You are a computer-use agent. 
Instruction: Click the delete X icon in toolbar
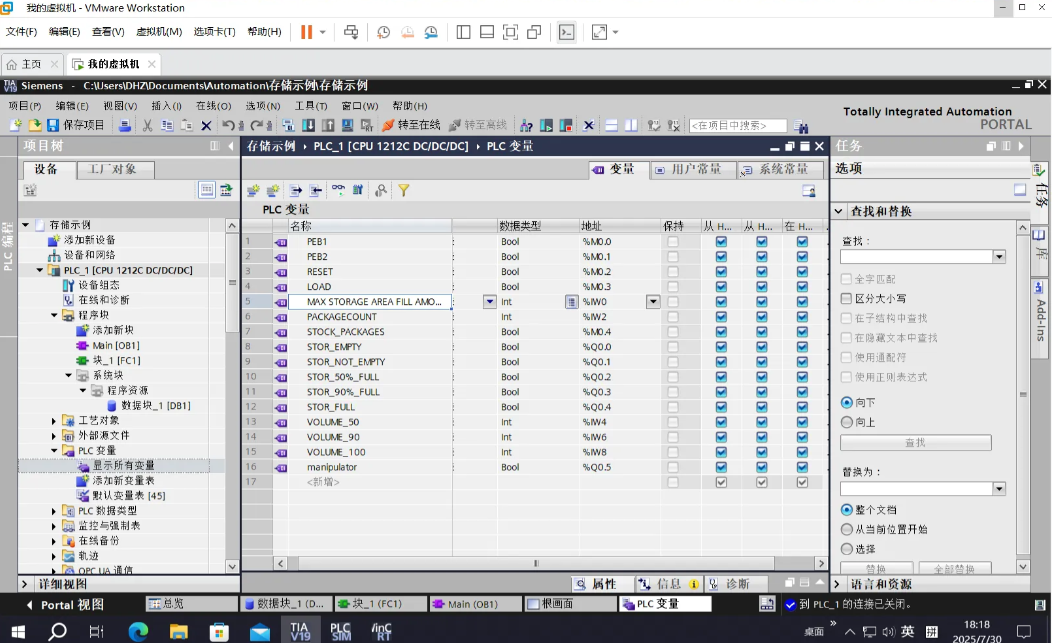pos(206,125)
